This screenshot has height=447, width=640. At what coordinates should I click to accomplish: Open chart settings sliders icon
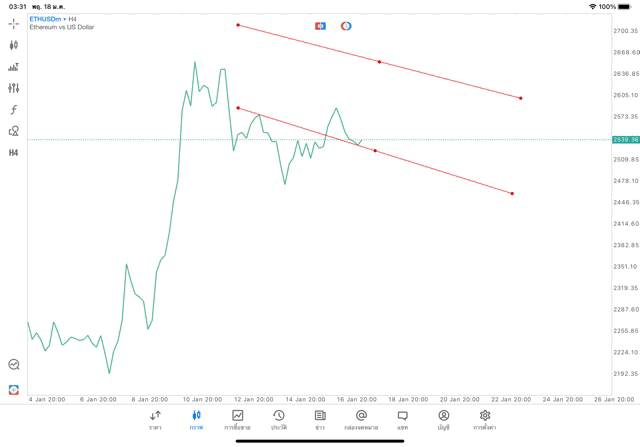click(x=14, y=88)
